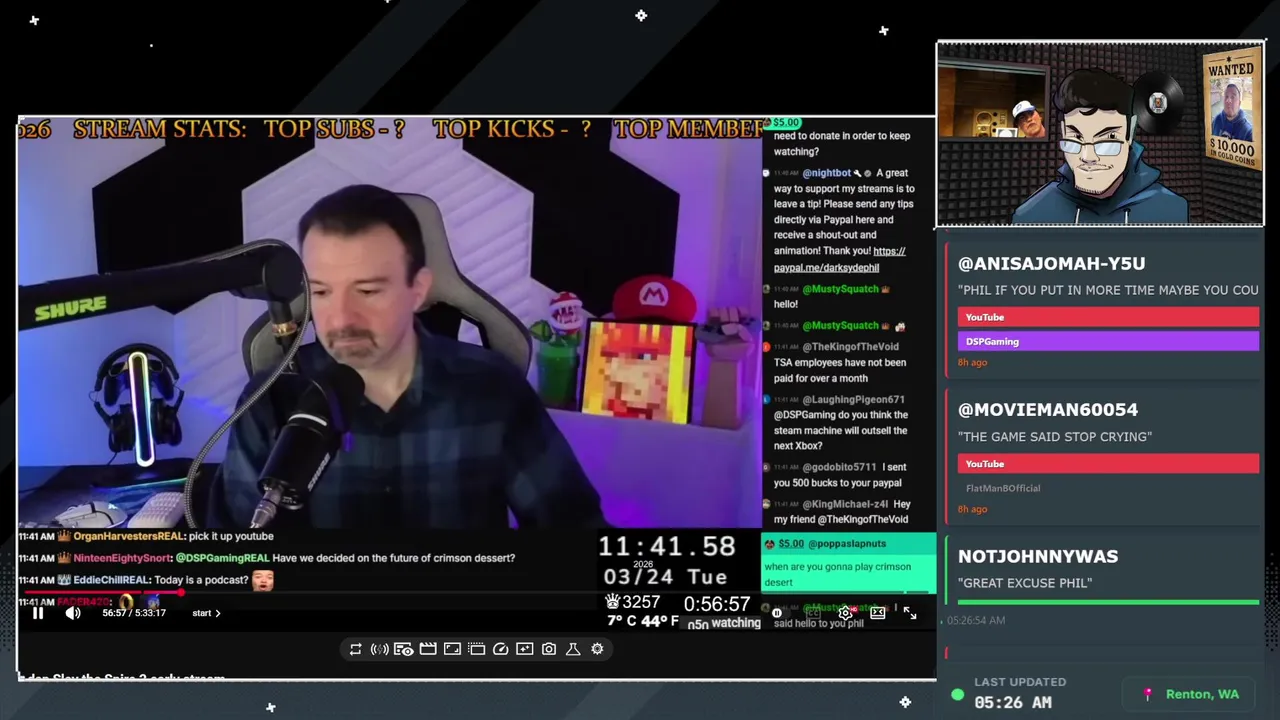1280x720 pixels.
Task: Open the paypal.me/darksydephil link
Action: pos(839,259)
